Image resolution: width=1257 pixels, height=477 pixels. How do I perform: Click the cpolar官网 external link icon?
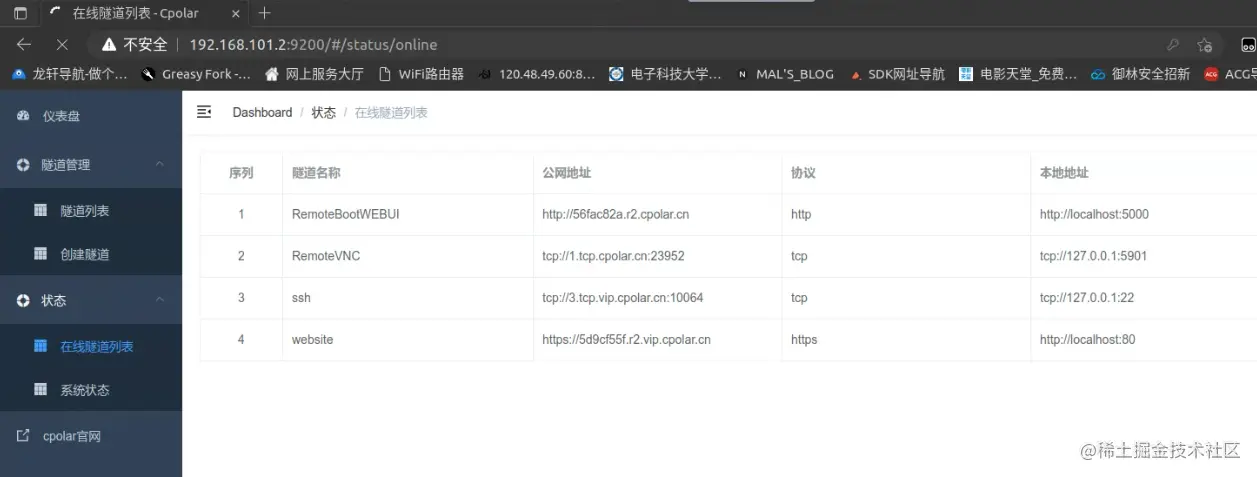coord(23,436)
